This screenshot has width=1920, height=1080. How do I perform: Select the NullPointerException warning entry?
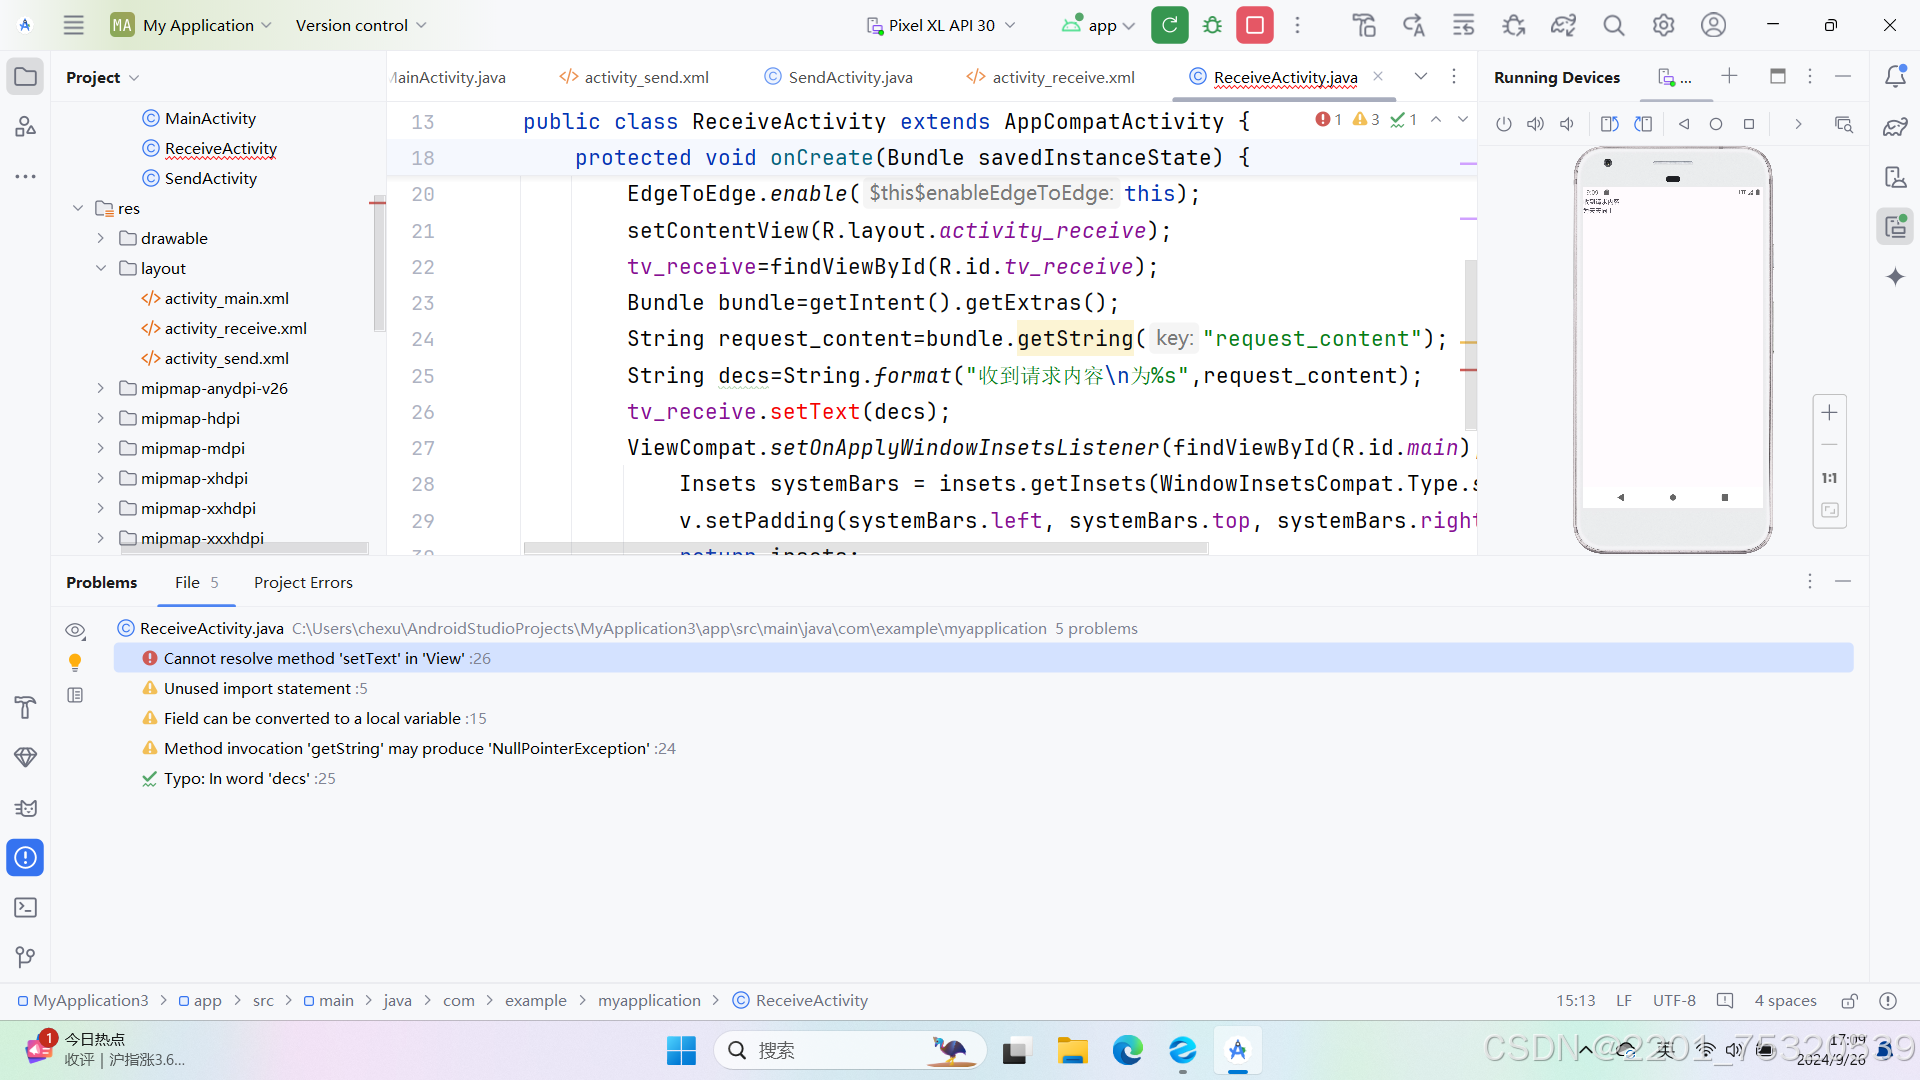(406, 748)
